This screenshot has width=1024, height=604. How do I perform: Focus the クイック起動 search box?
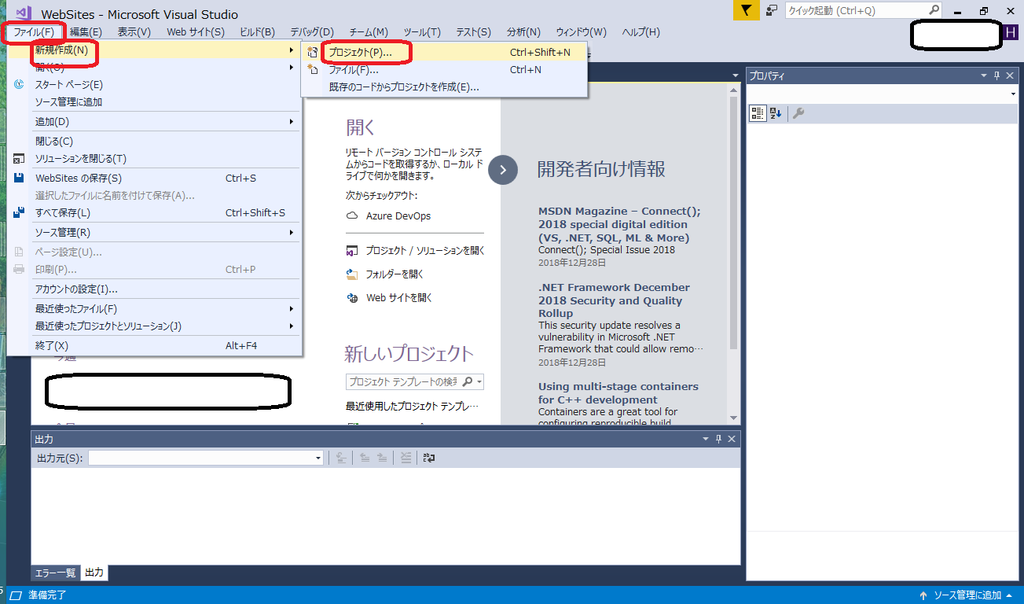click(x=863, y=10)
